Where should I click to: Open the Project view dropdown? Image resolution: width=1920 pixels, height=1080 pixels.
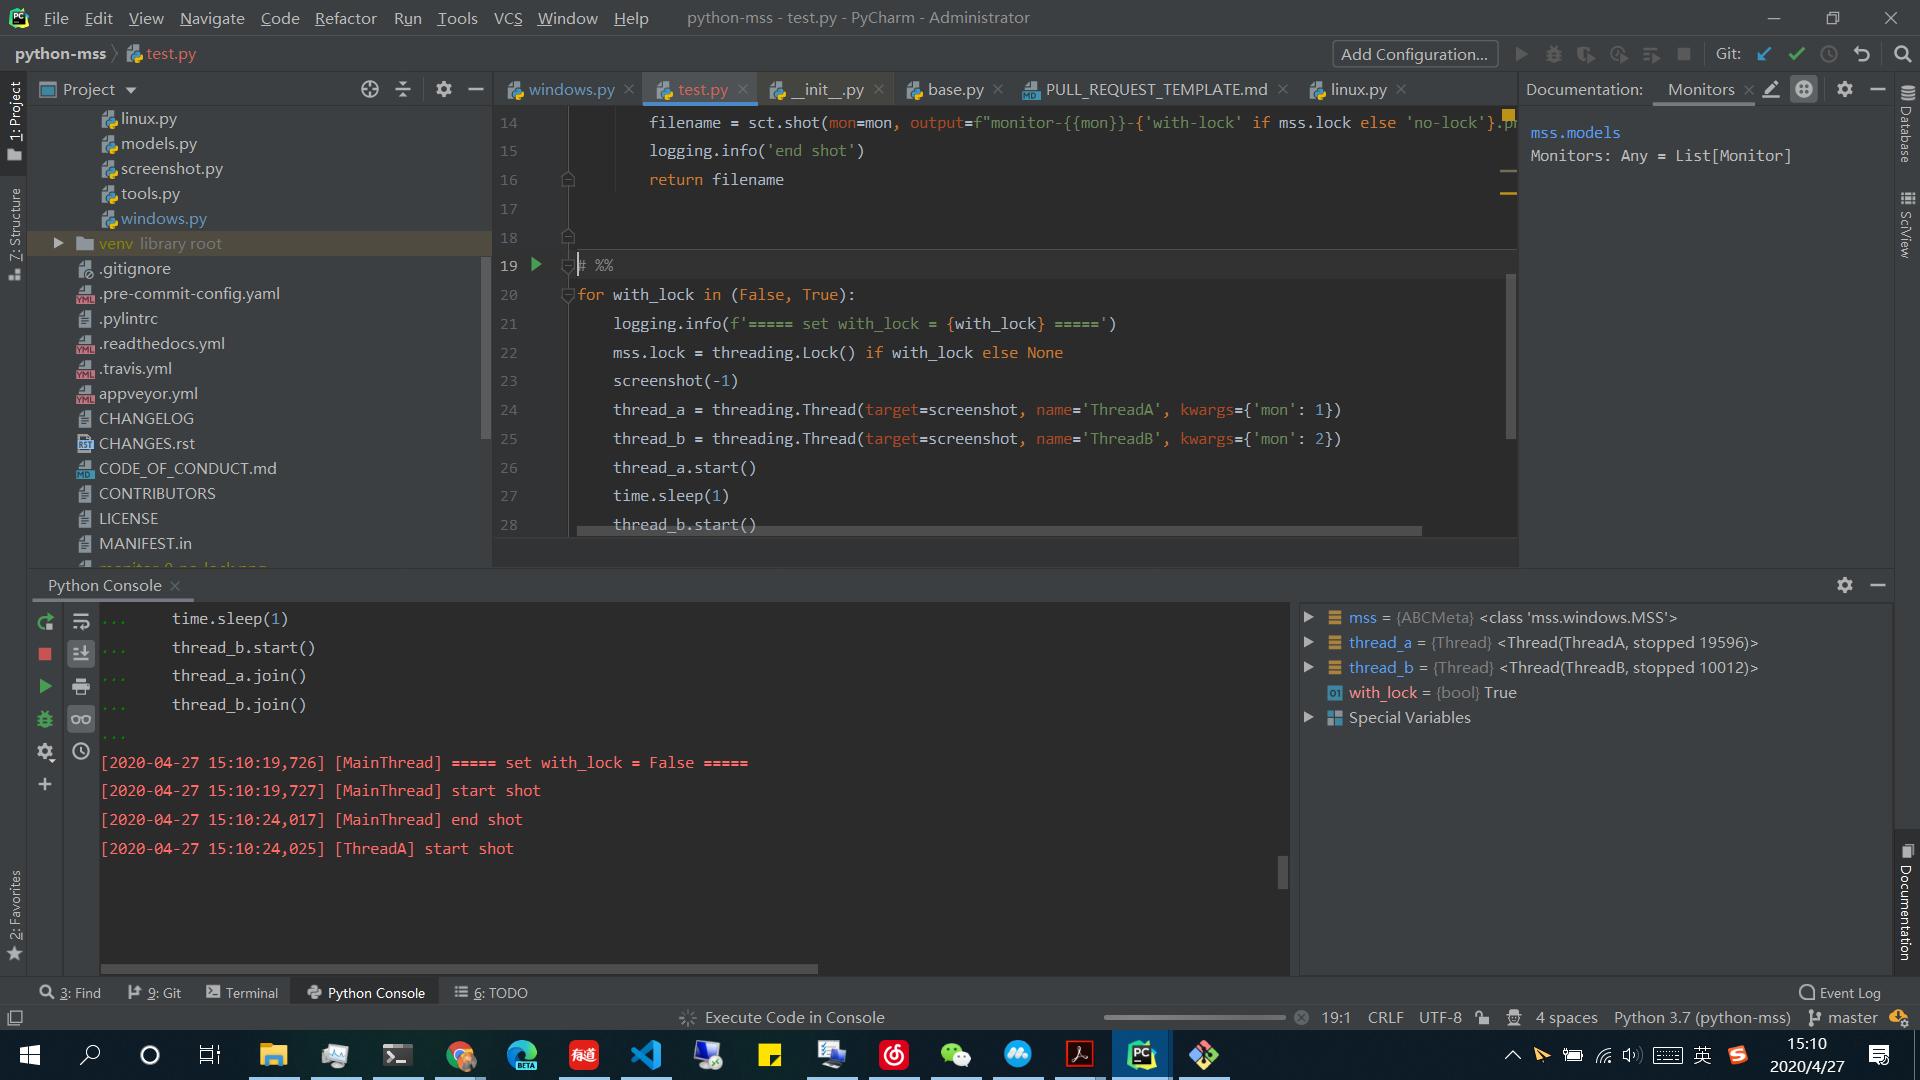coord(131,90)
